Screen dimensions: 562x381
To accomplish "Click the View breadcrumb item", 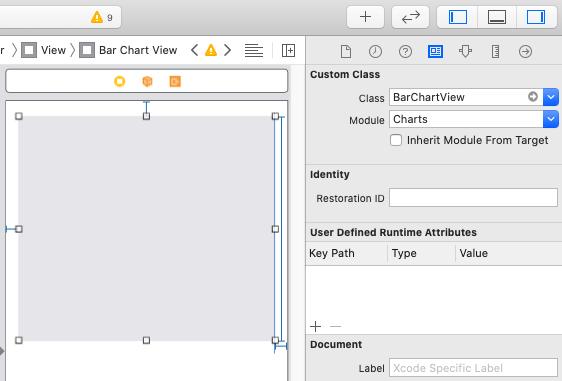I will pyautogui.click(x=44, y=50).
